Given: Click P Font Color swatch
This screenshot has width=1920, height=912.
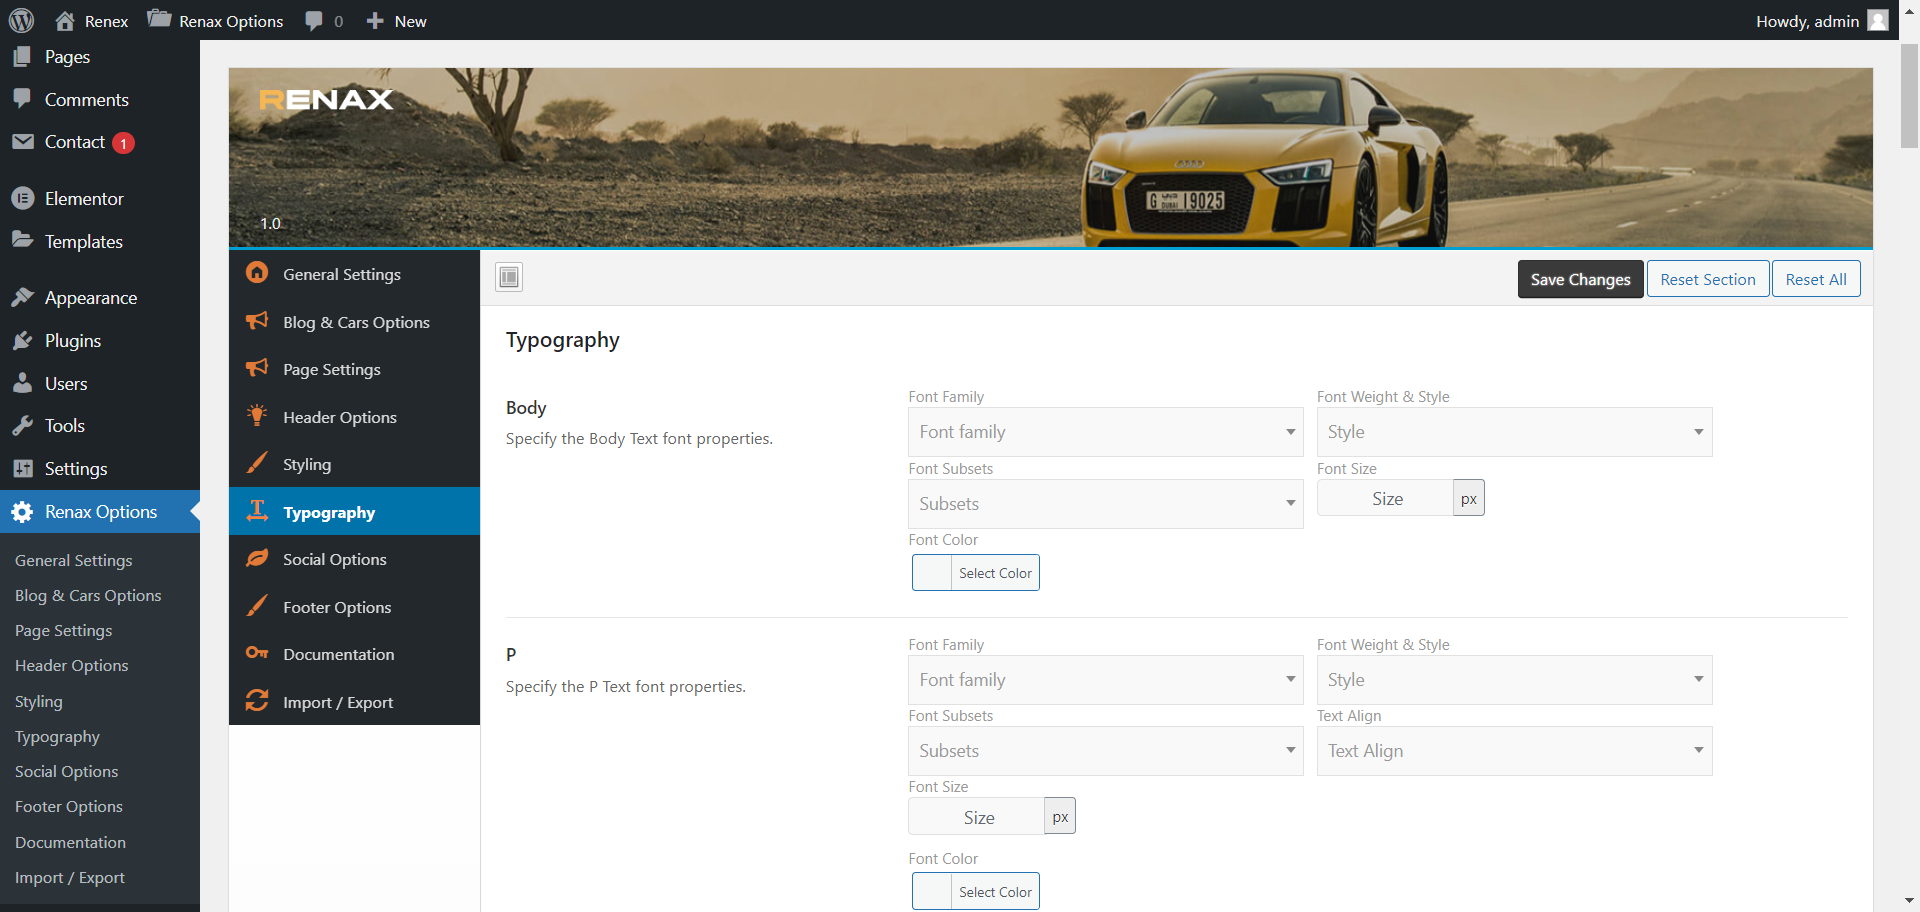Looking at the screenshot, I should pos(932,891).
